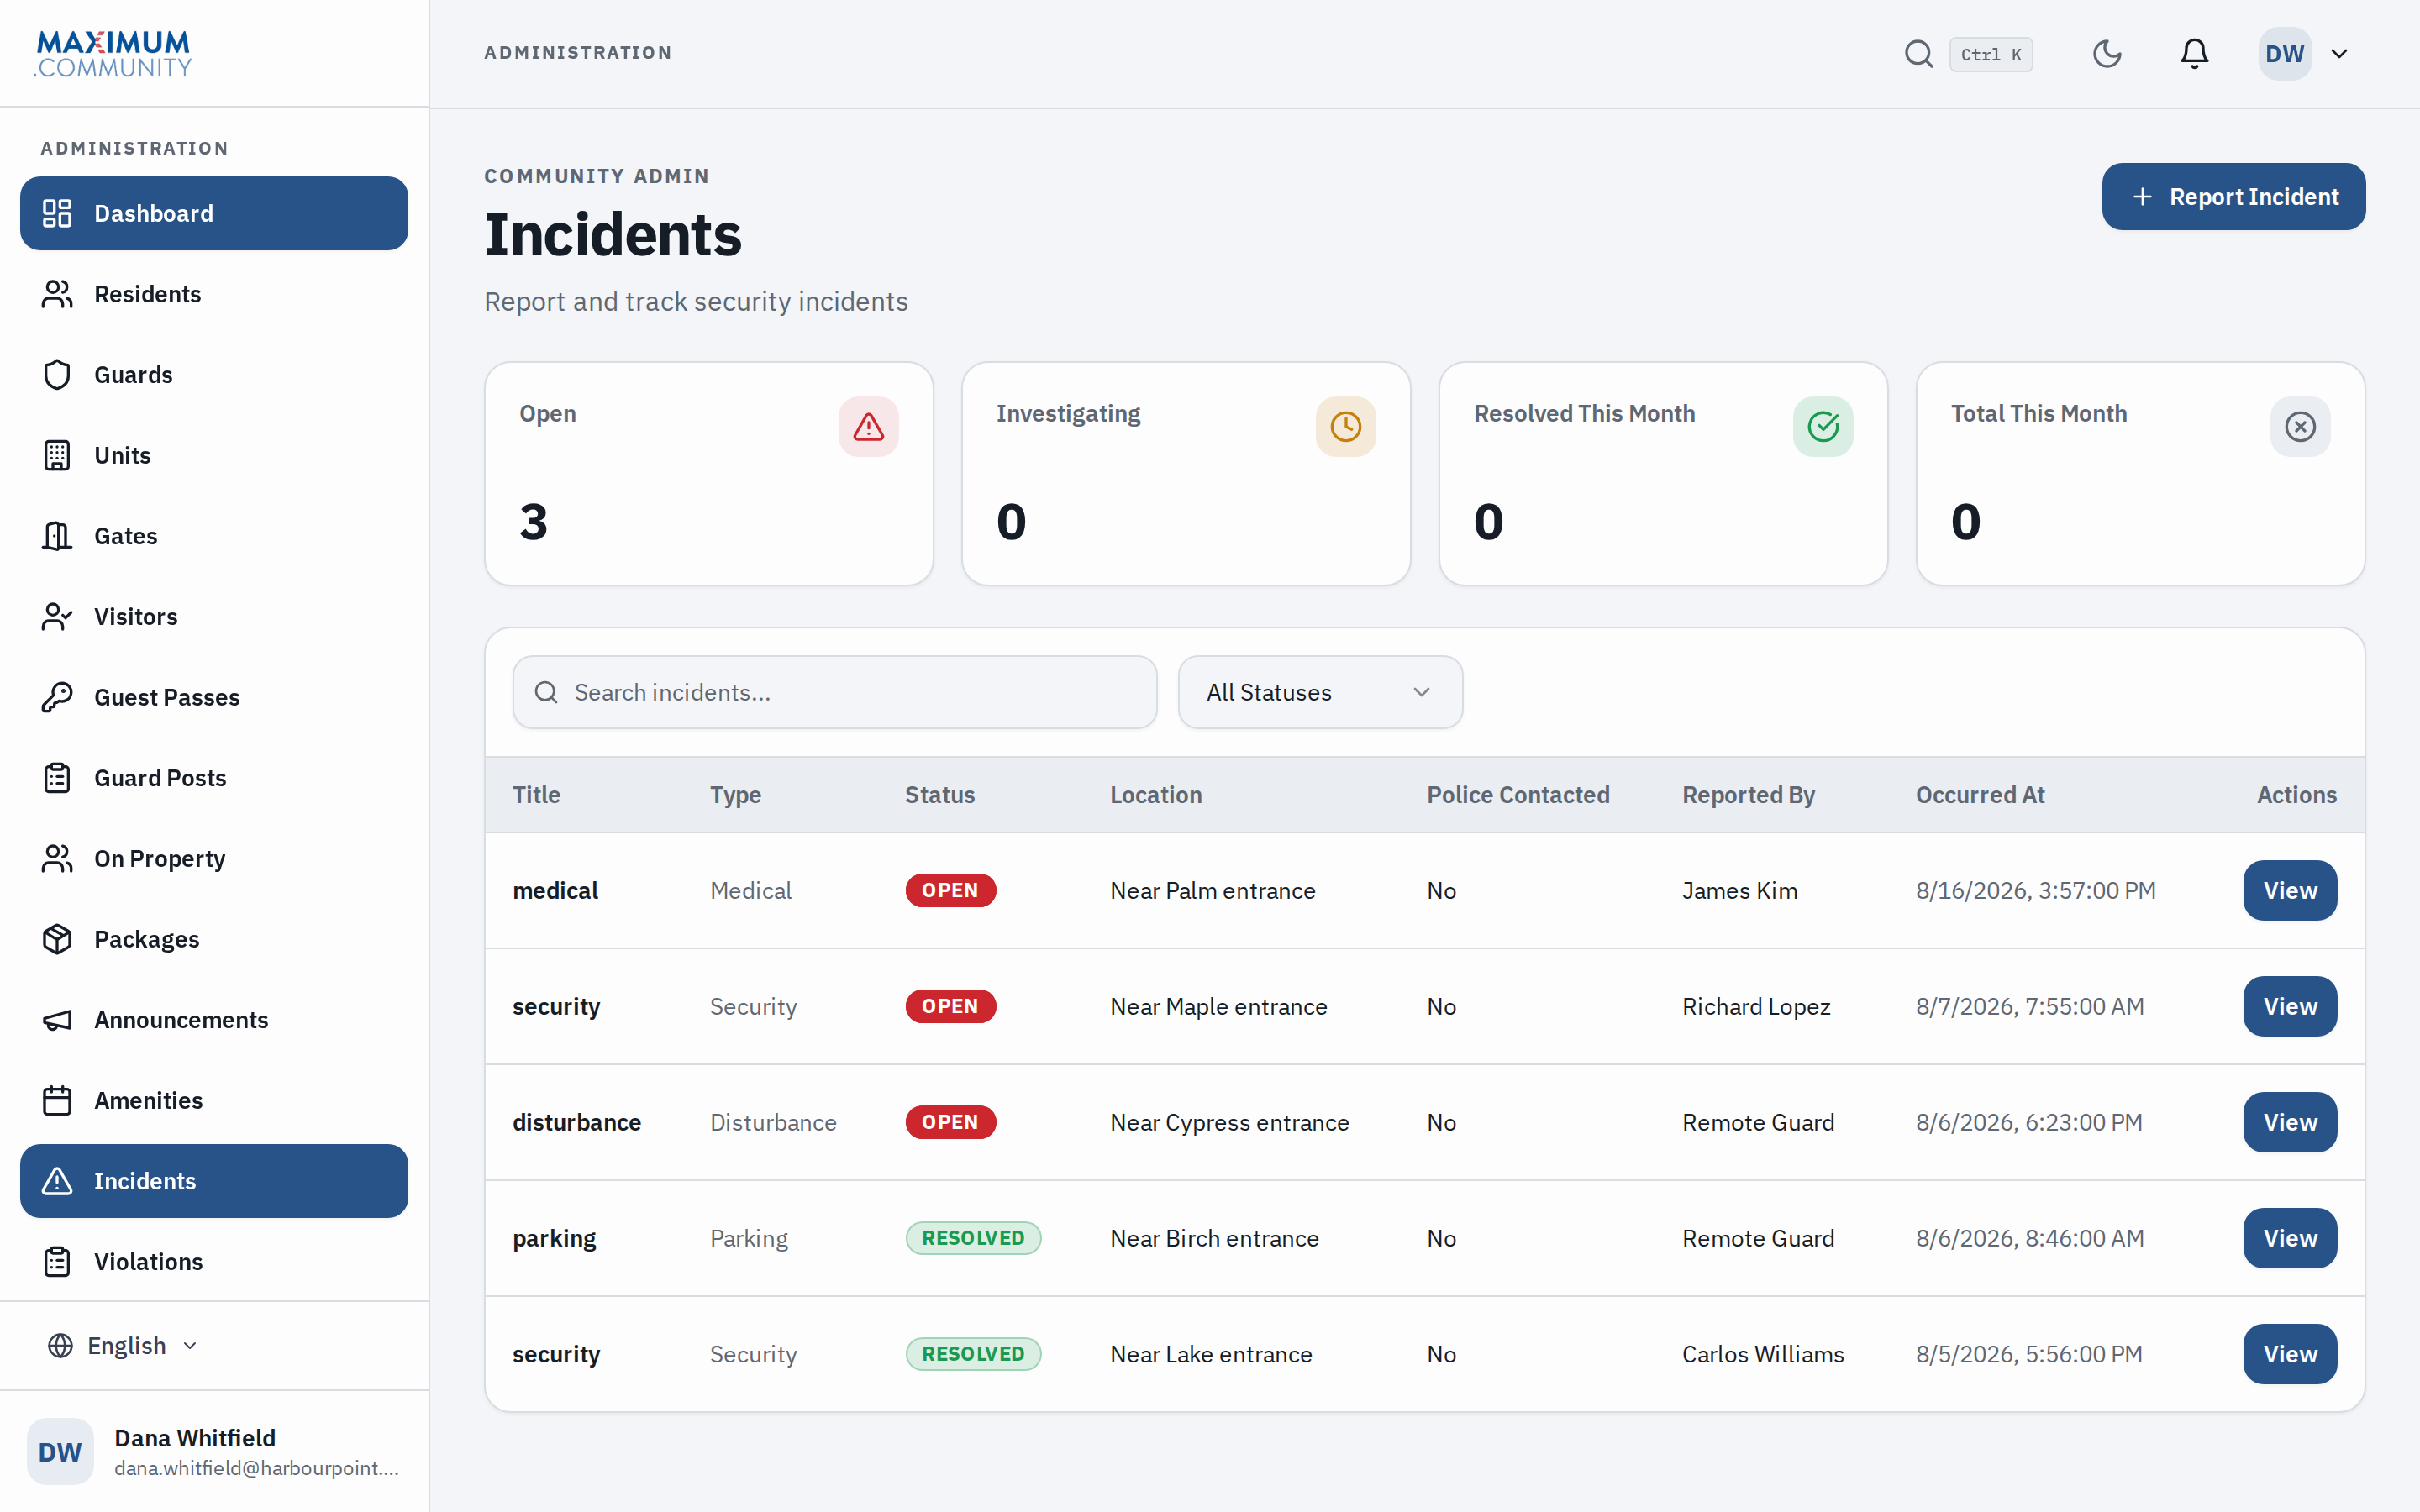
Task: View the medical incident by James Kim
Action: click(2289, 890)
